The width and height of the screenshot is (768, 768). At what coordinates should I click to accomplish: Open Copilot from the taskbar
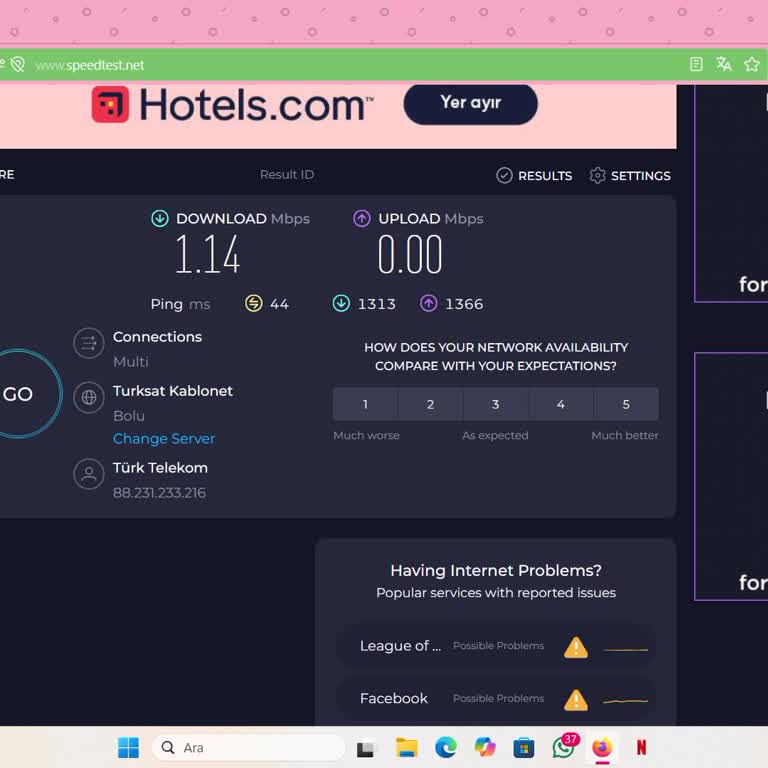[x=485, y=747]
